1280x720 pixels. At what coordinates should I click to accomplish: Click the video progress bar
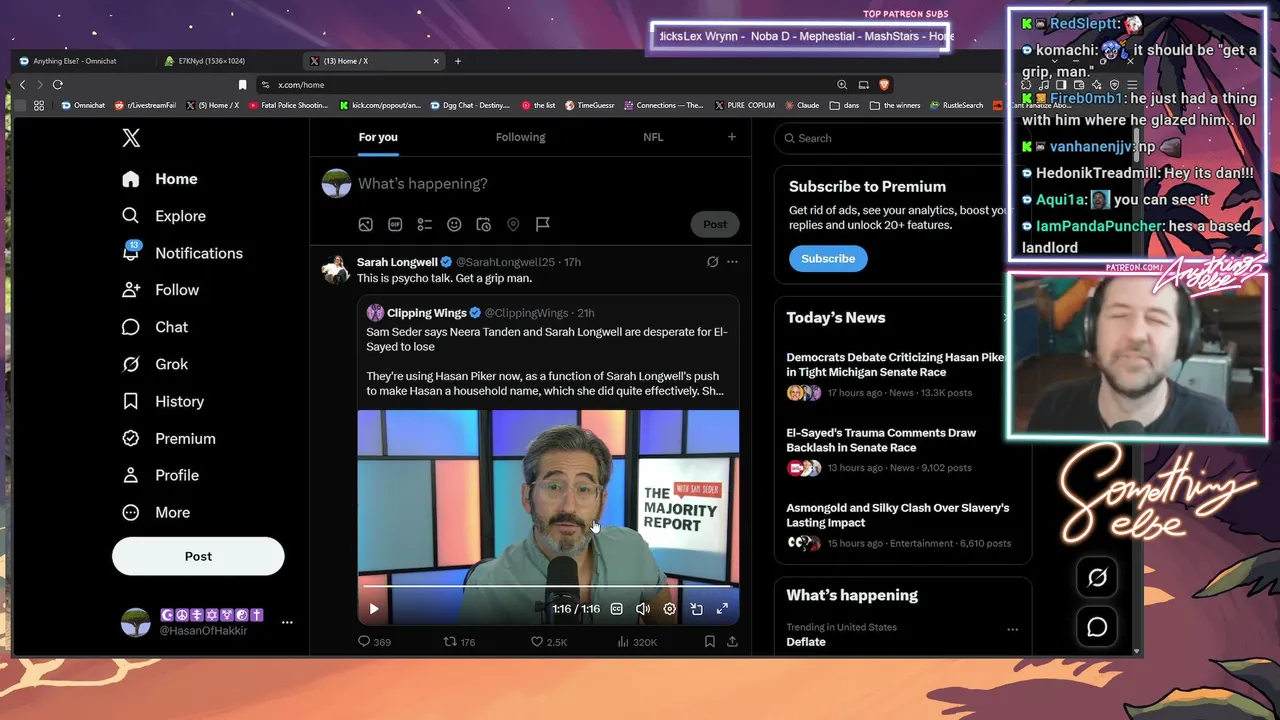pos(548,587)
